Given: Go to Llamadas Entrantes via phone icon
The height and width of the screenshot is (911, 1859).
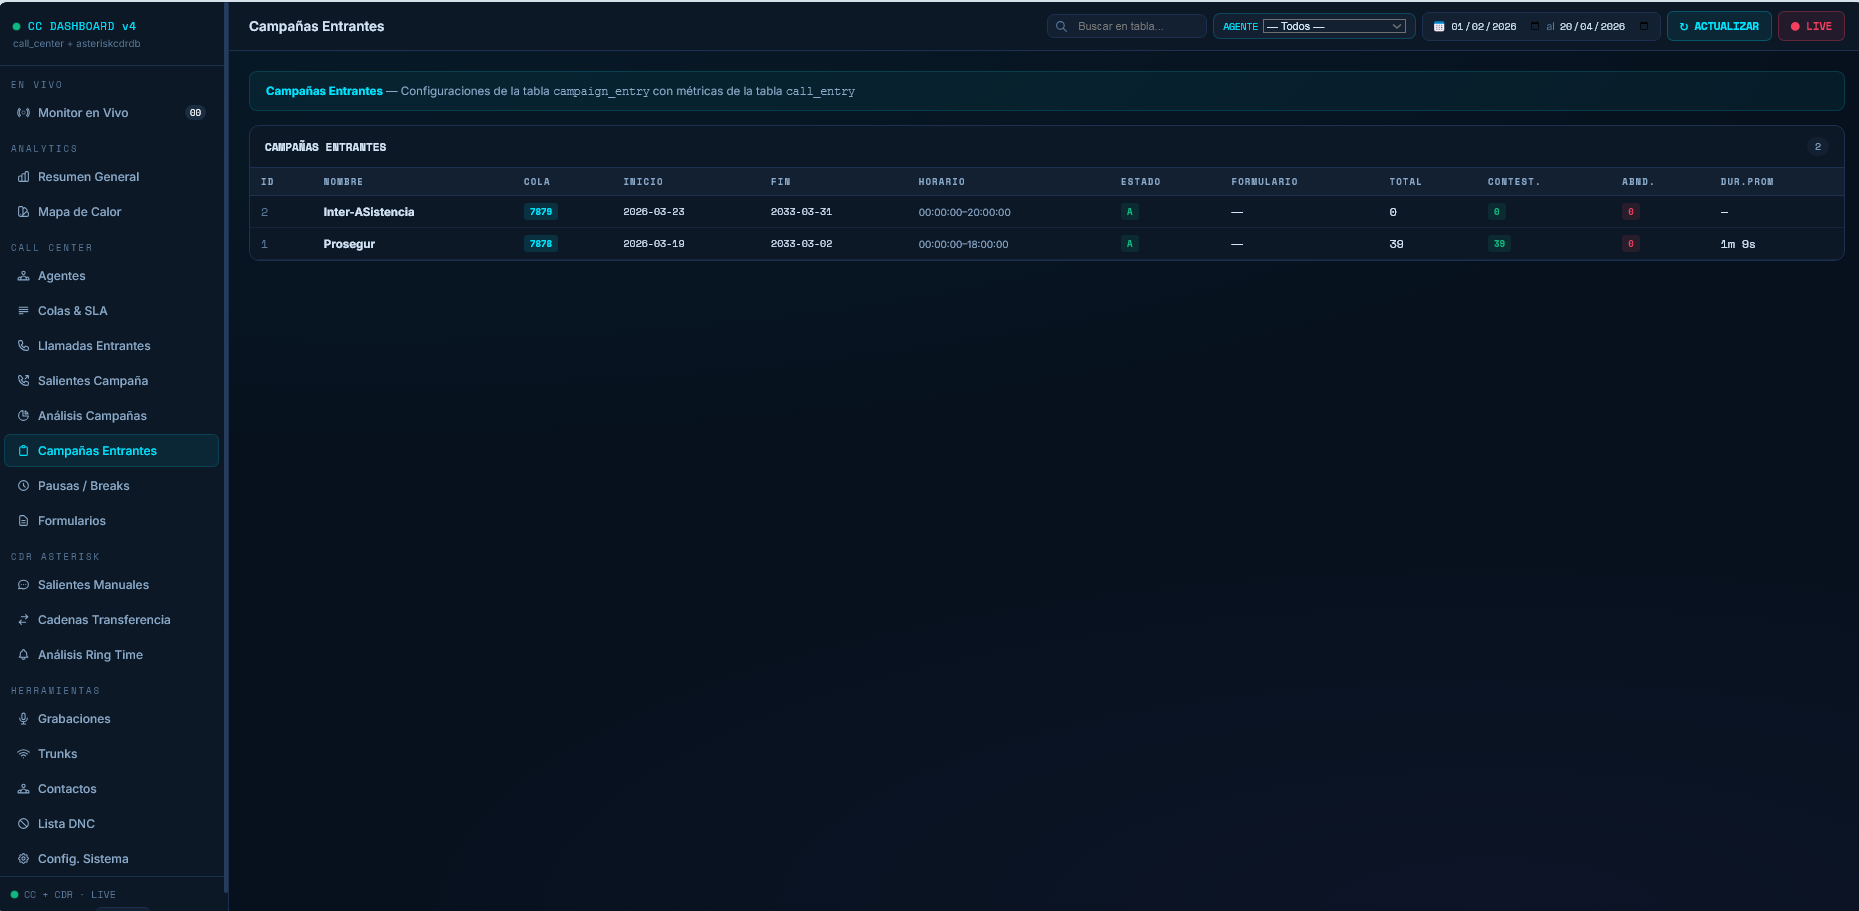Looking at the screenshot, I should pos(23,346).
